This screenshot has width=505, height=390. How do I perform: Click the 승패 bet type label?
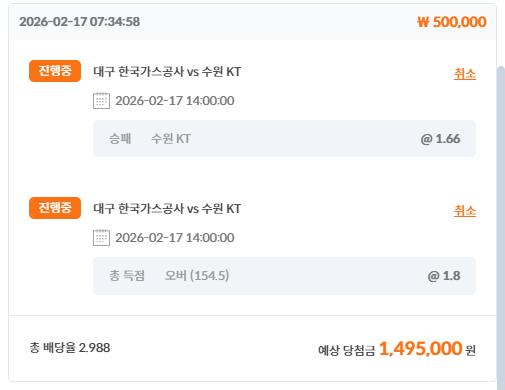click(120, 139)
